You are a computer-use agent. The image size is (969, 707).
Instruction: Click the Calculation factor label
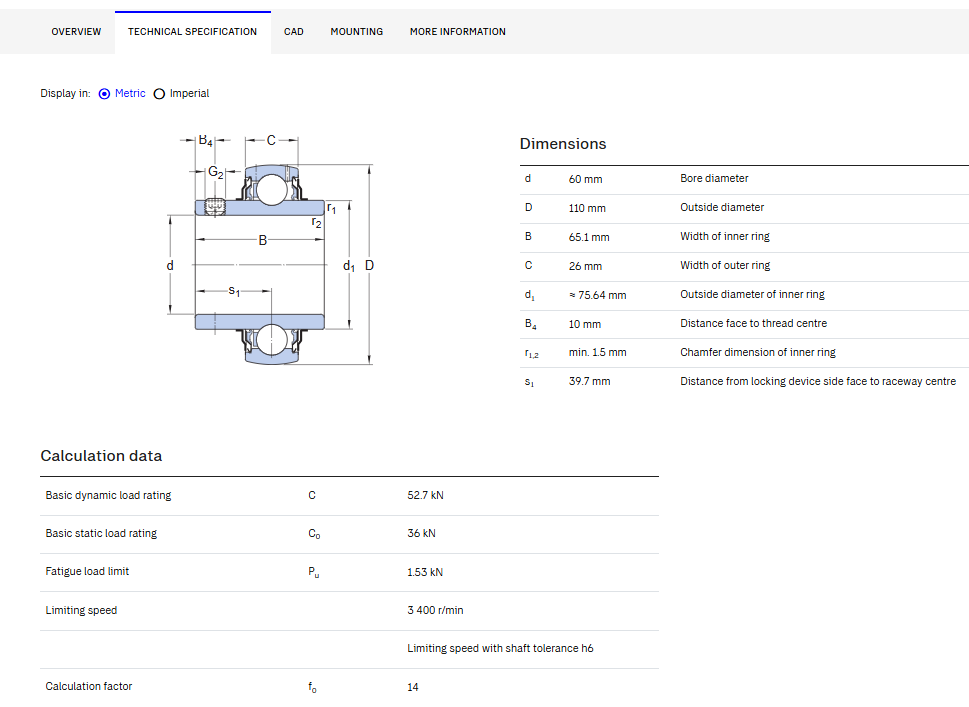88,687
